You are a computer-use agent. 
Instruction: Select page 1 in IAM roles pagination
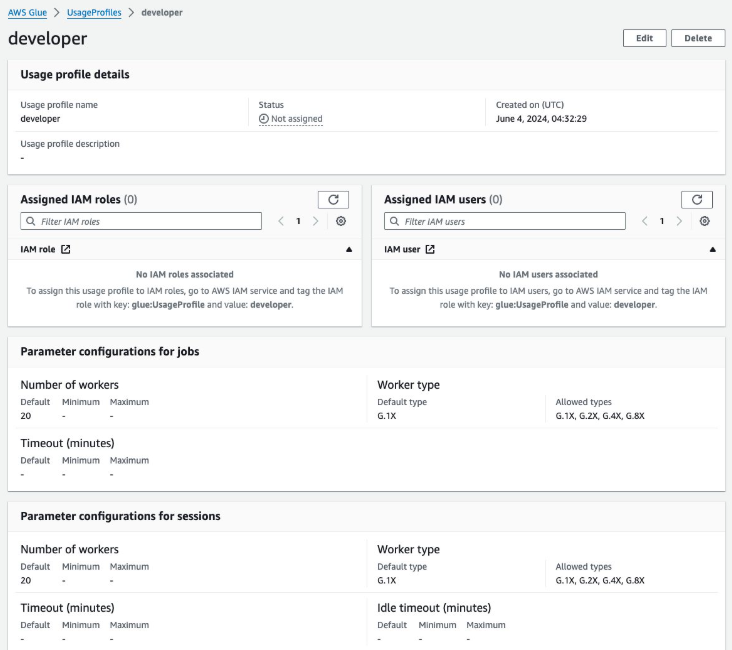298,221
